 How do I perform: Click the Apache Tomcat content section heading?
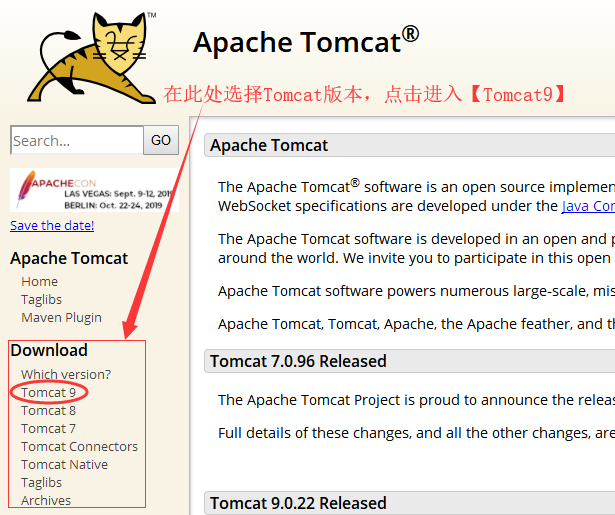coord(269,145)
